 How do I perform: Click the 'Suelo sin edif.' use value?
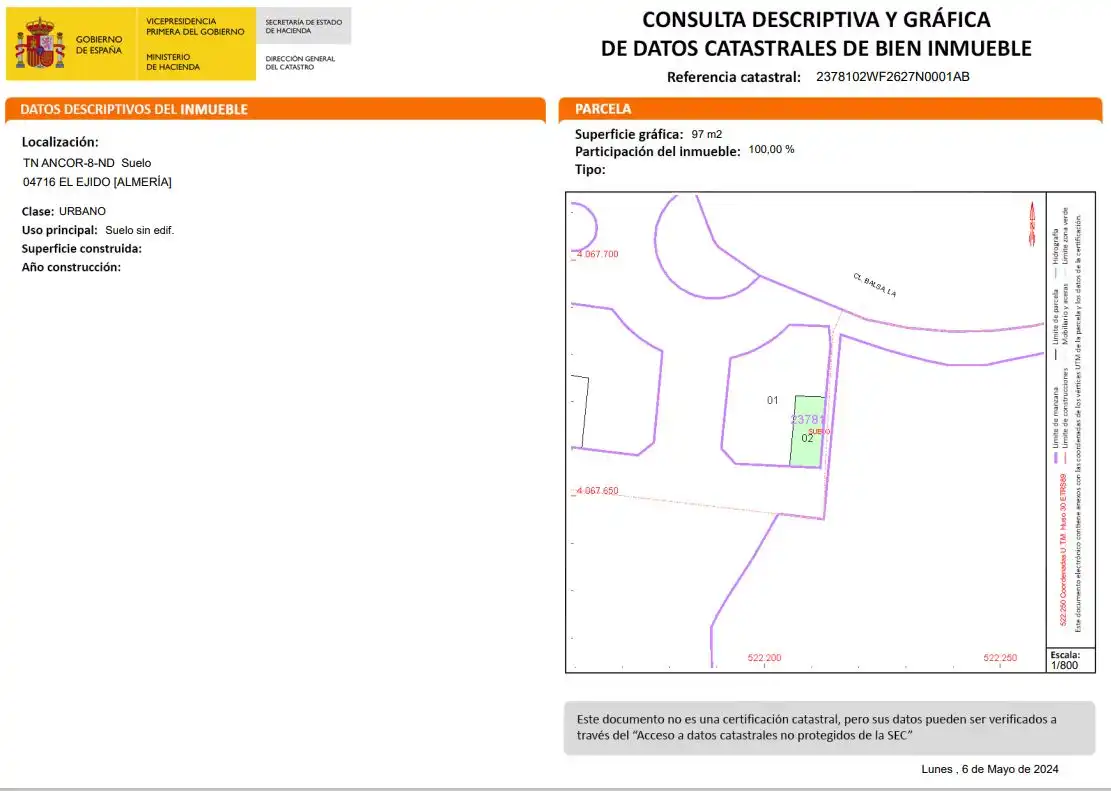point(140,230)
